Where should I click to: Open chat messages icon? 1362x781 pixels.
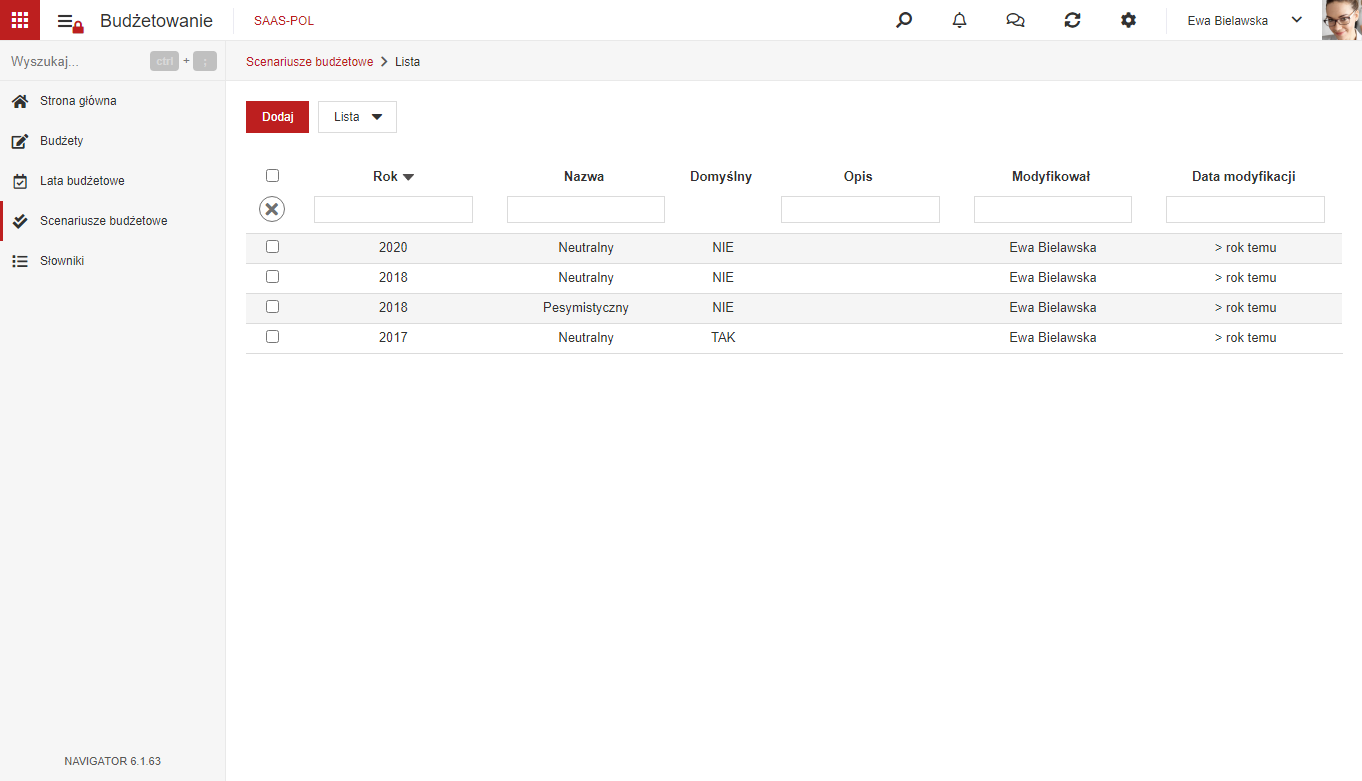click(x=1016, y=20)
